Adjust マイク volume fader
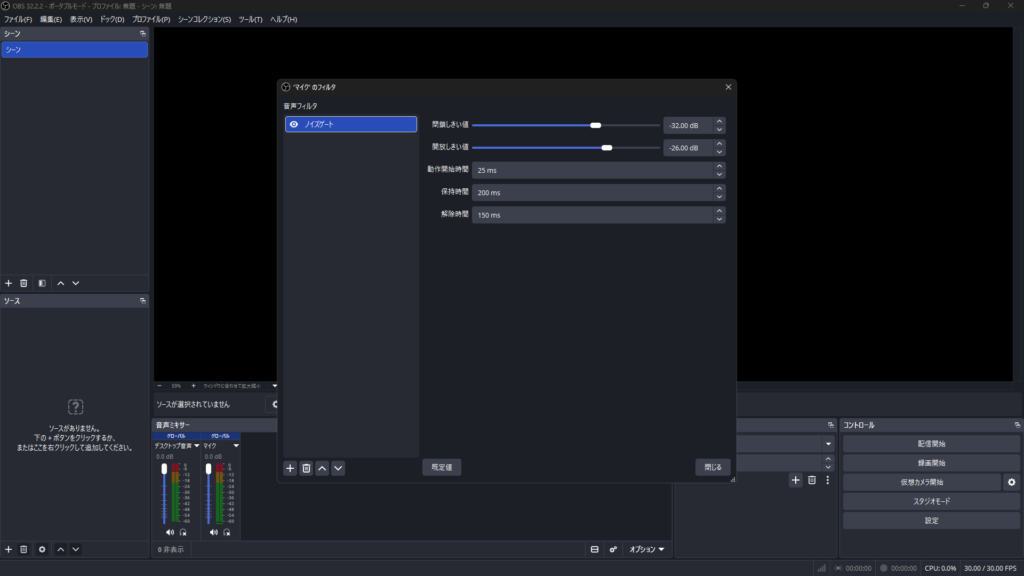The width and height of the screenshot is (1024, 576). tap(208, 469)
